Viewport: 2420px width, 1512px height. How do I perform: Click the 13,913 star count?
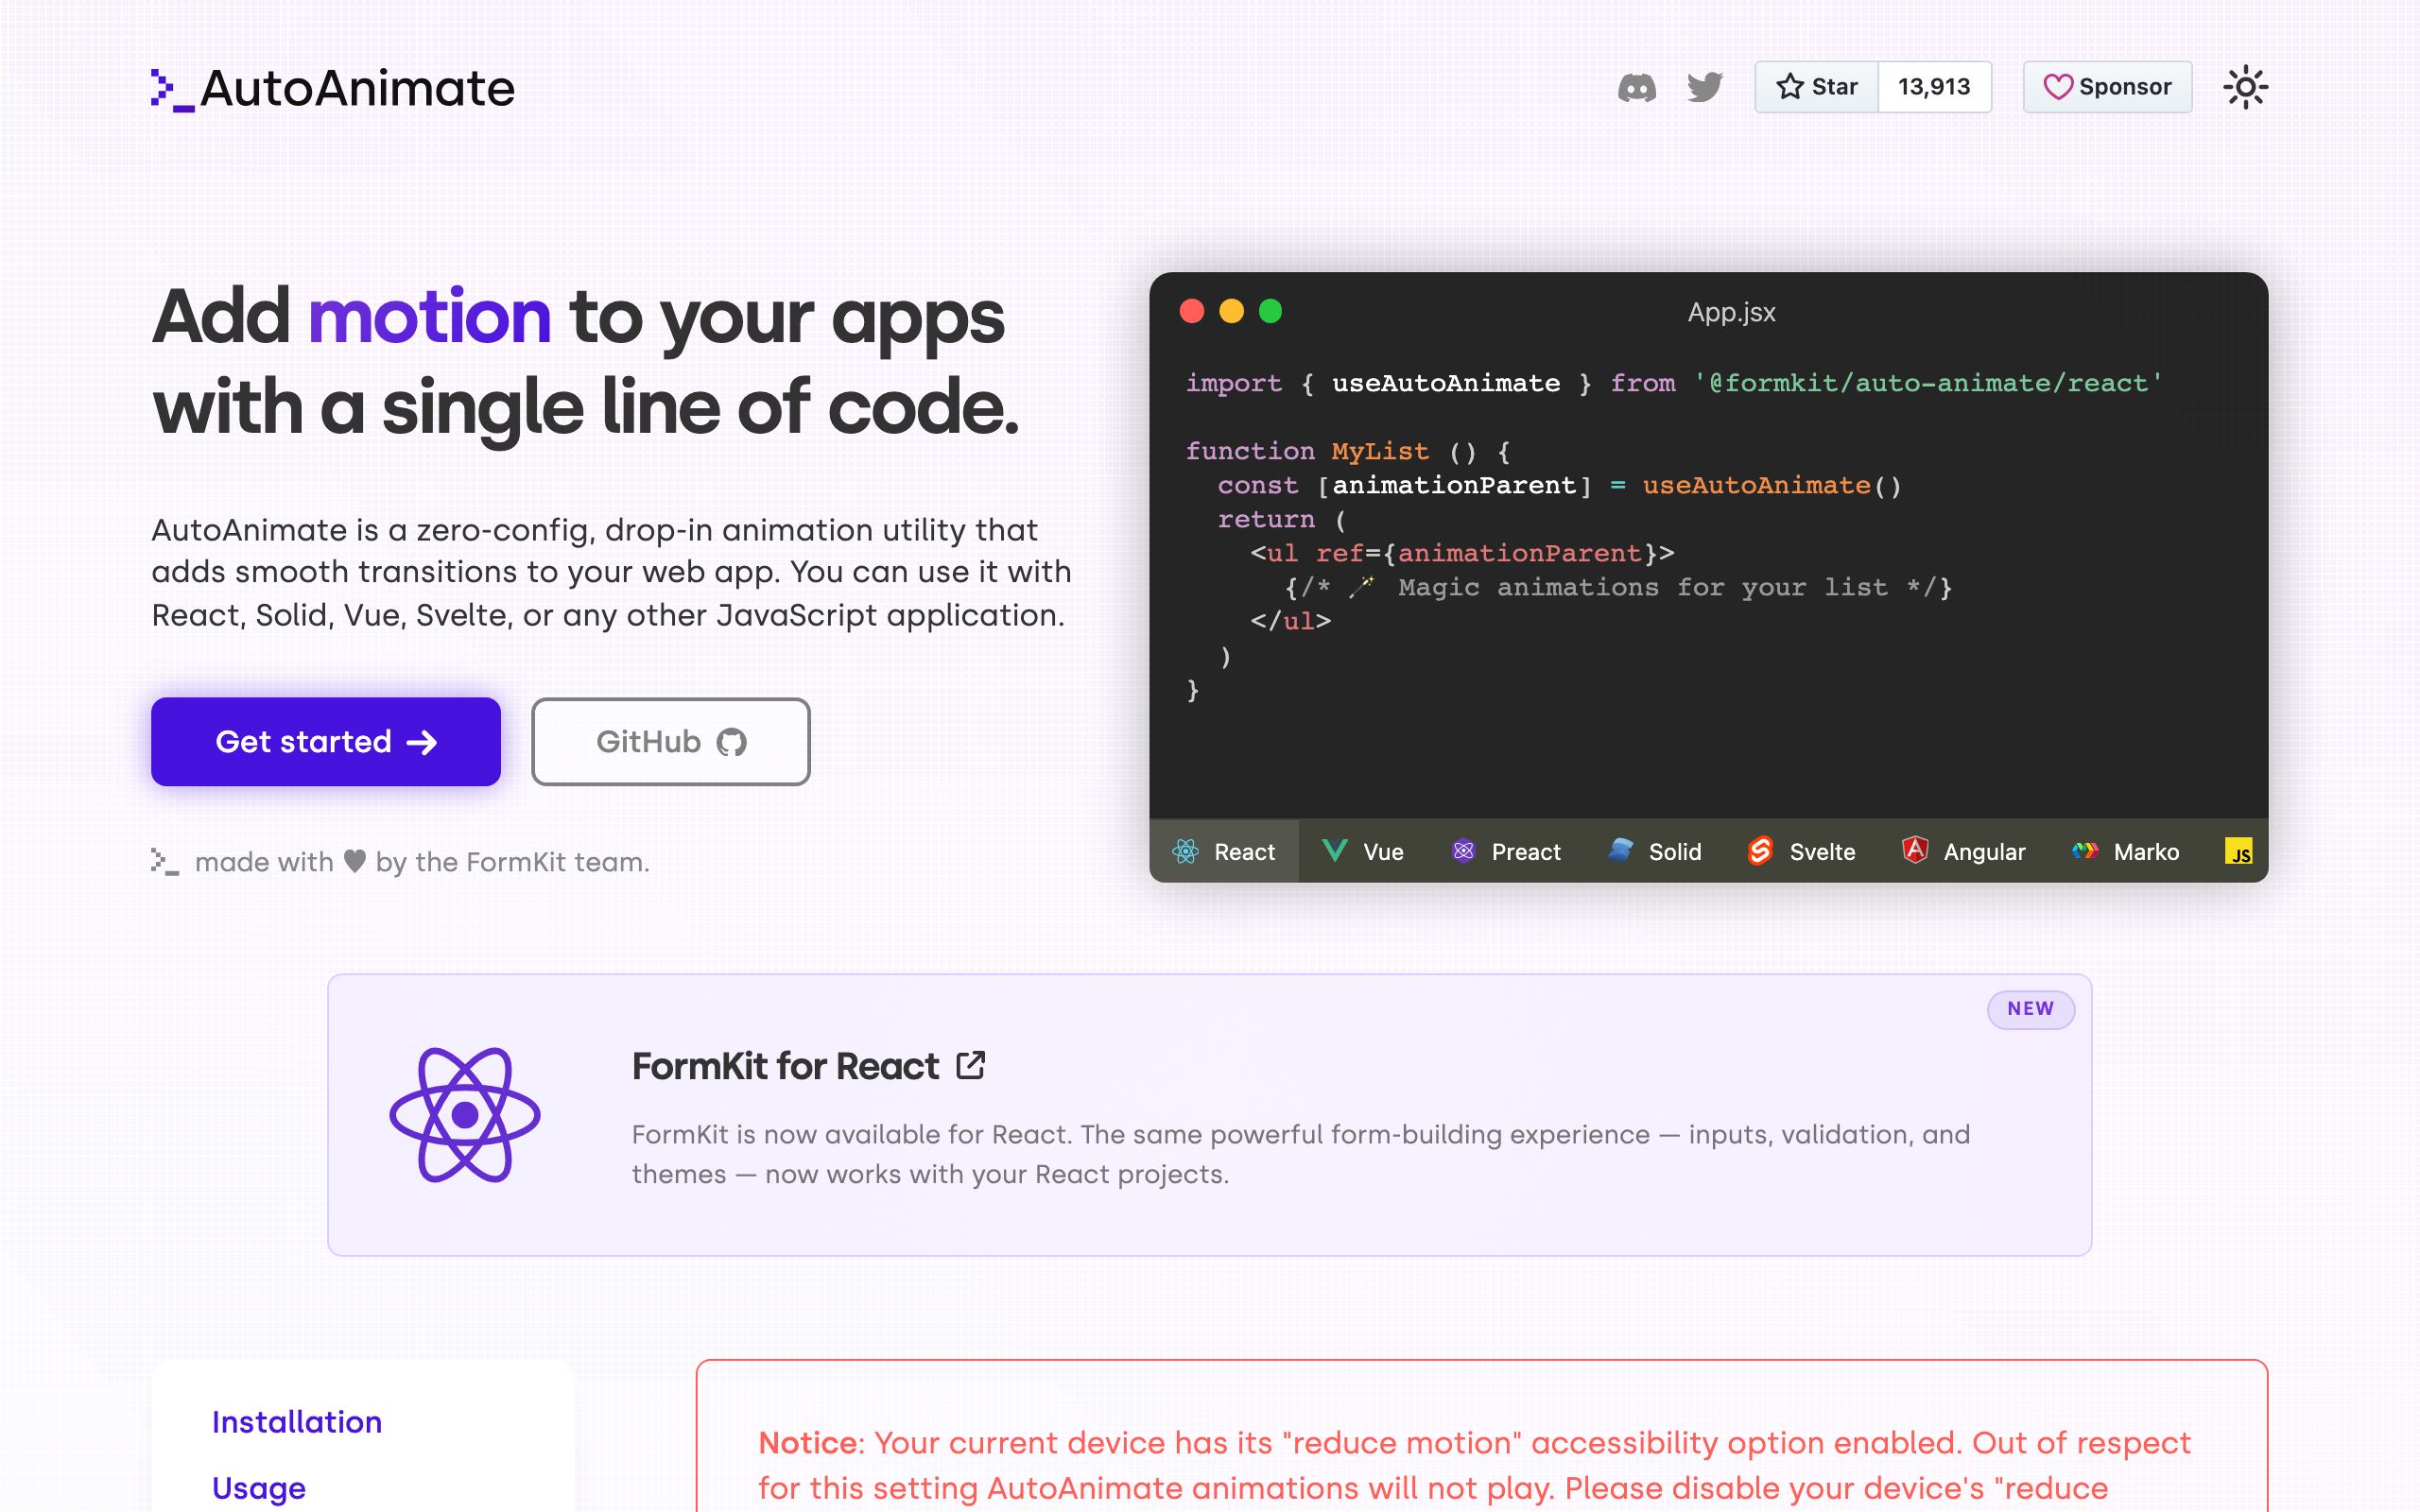(1934, 87)
